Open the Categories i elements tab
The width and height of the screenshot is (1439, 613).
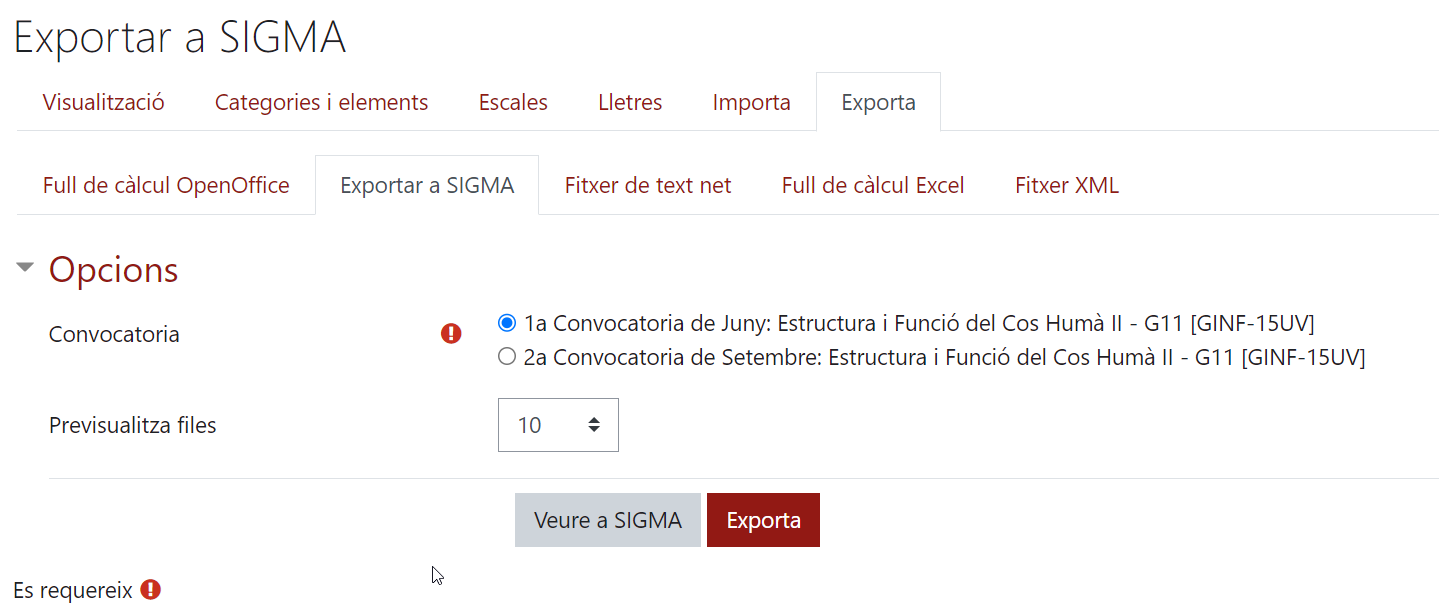pos(322,102)
